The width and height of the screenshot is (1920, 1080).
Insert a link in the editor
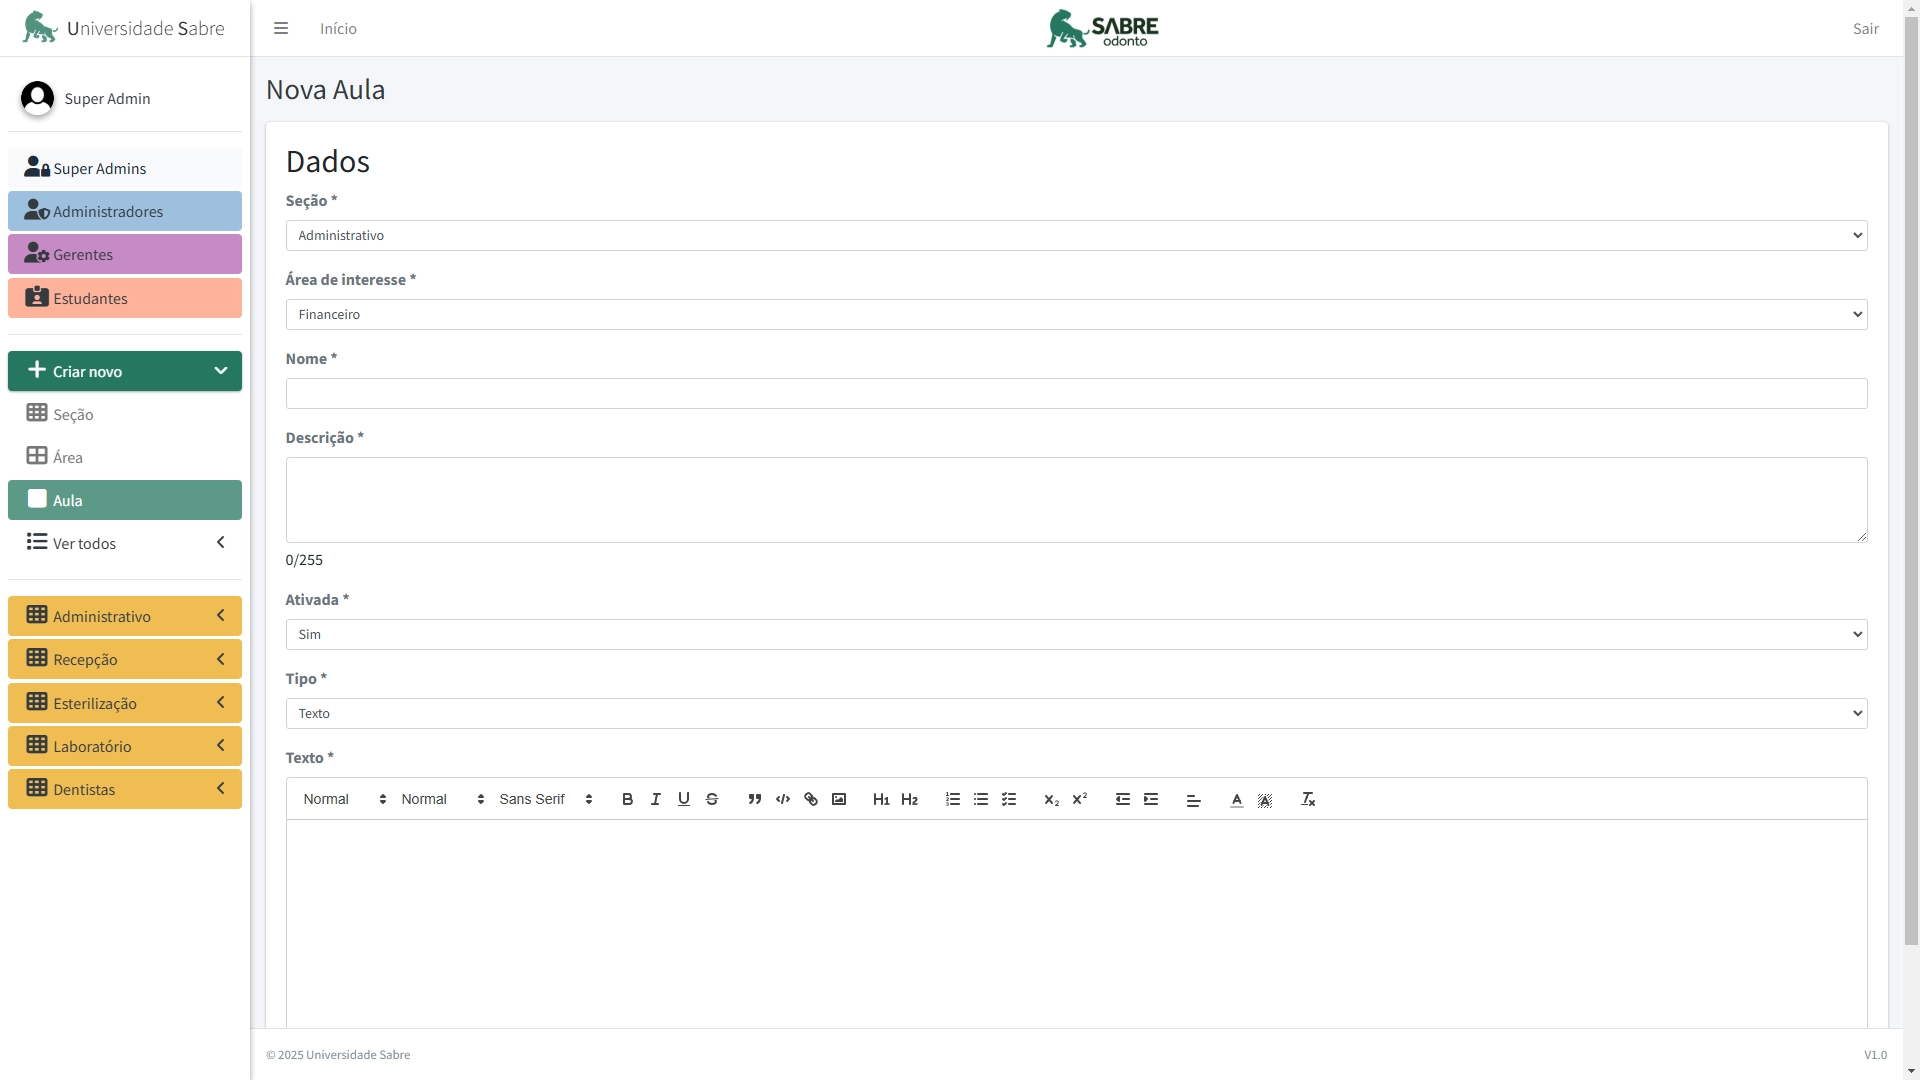coord(811,799)
